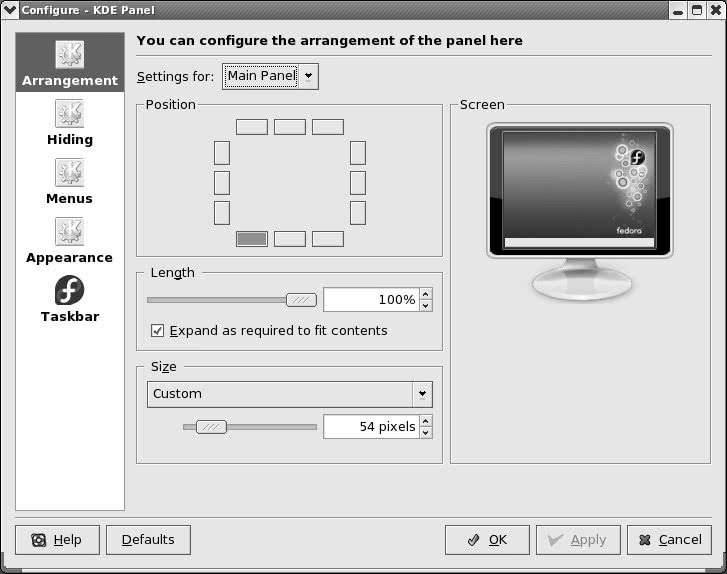Screen dimensions: 727x574
Task: Place panel on top edge, left-aligned
Action: [x=252, y=127]
